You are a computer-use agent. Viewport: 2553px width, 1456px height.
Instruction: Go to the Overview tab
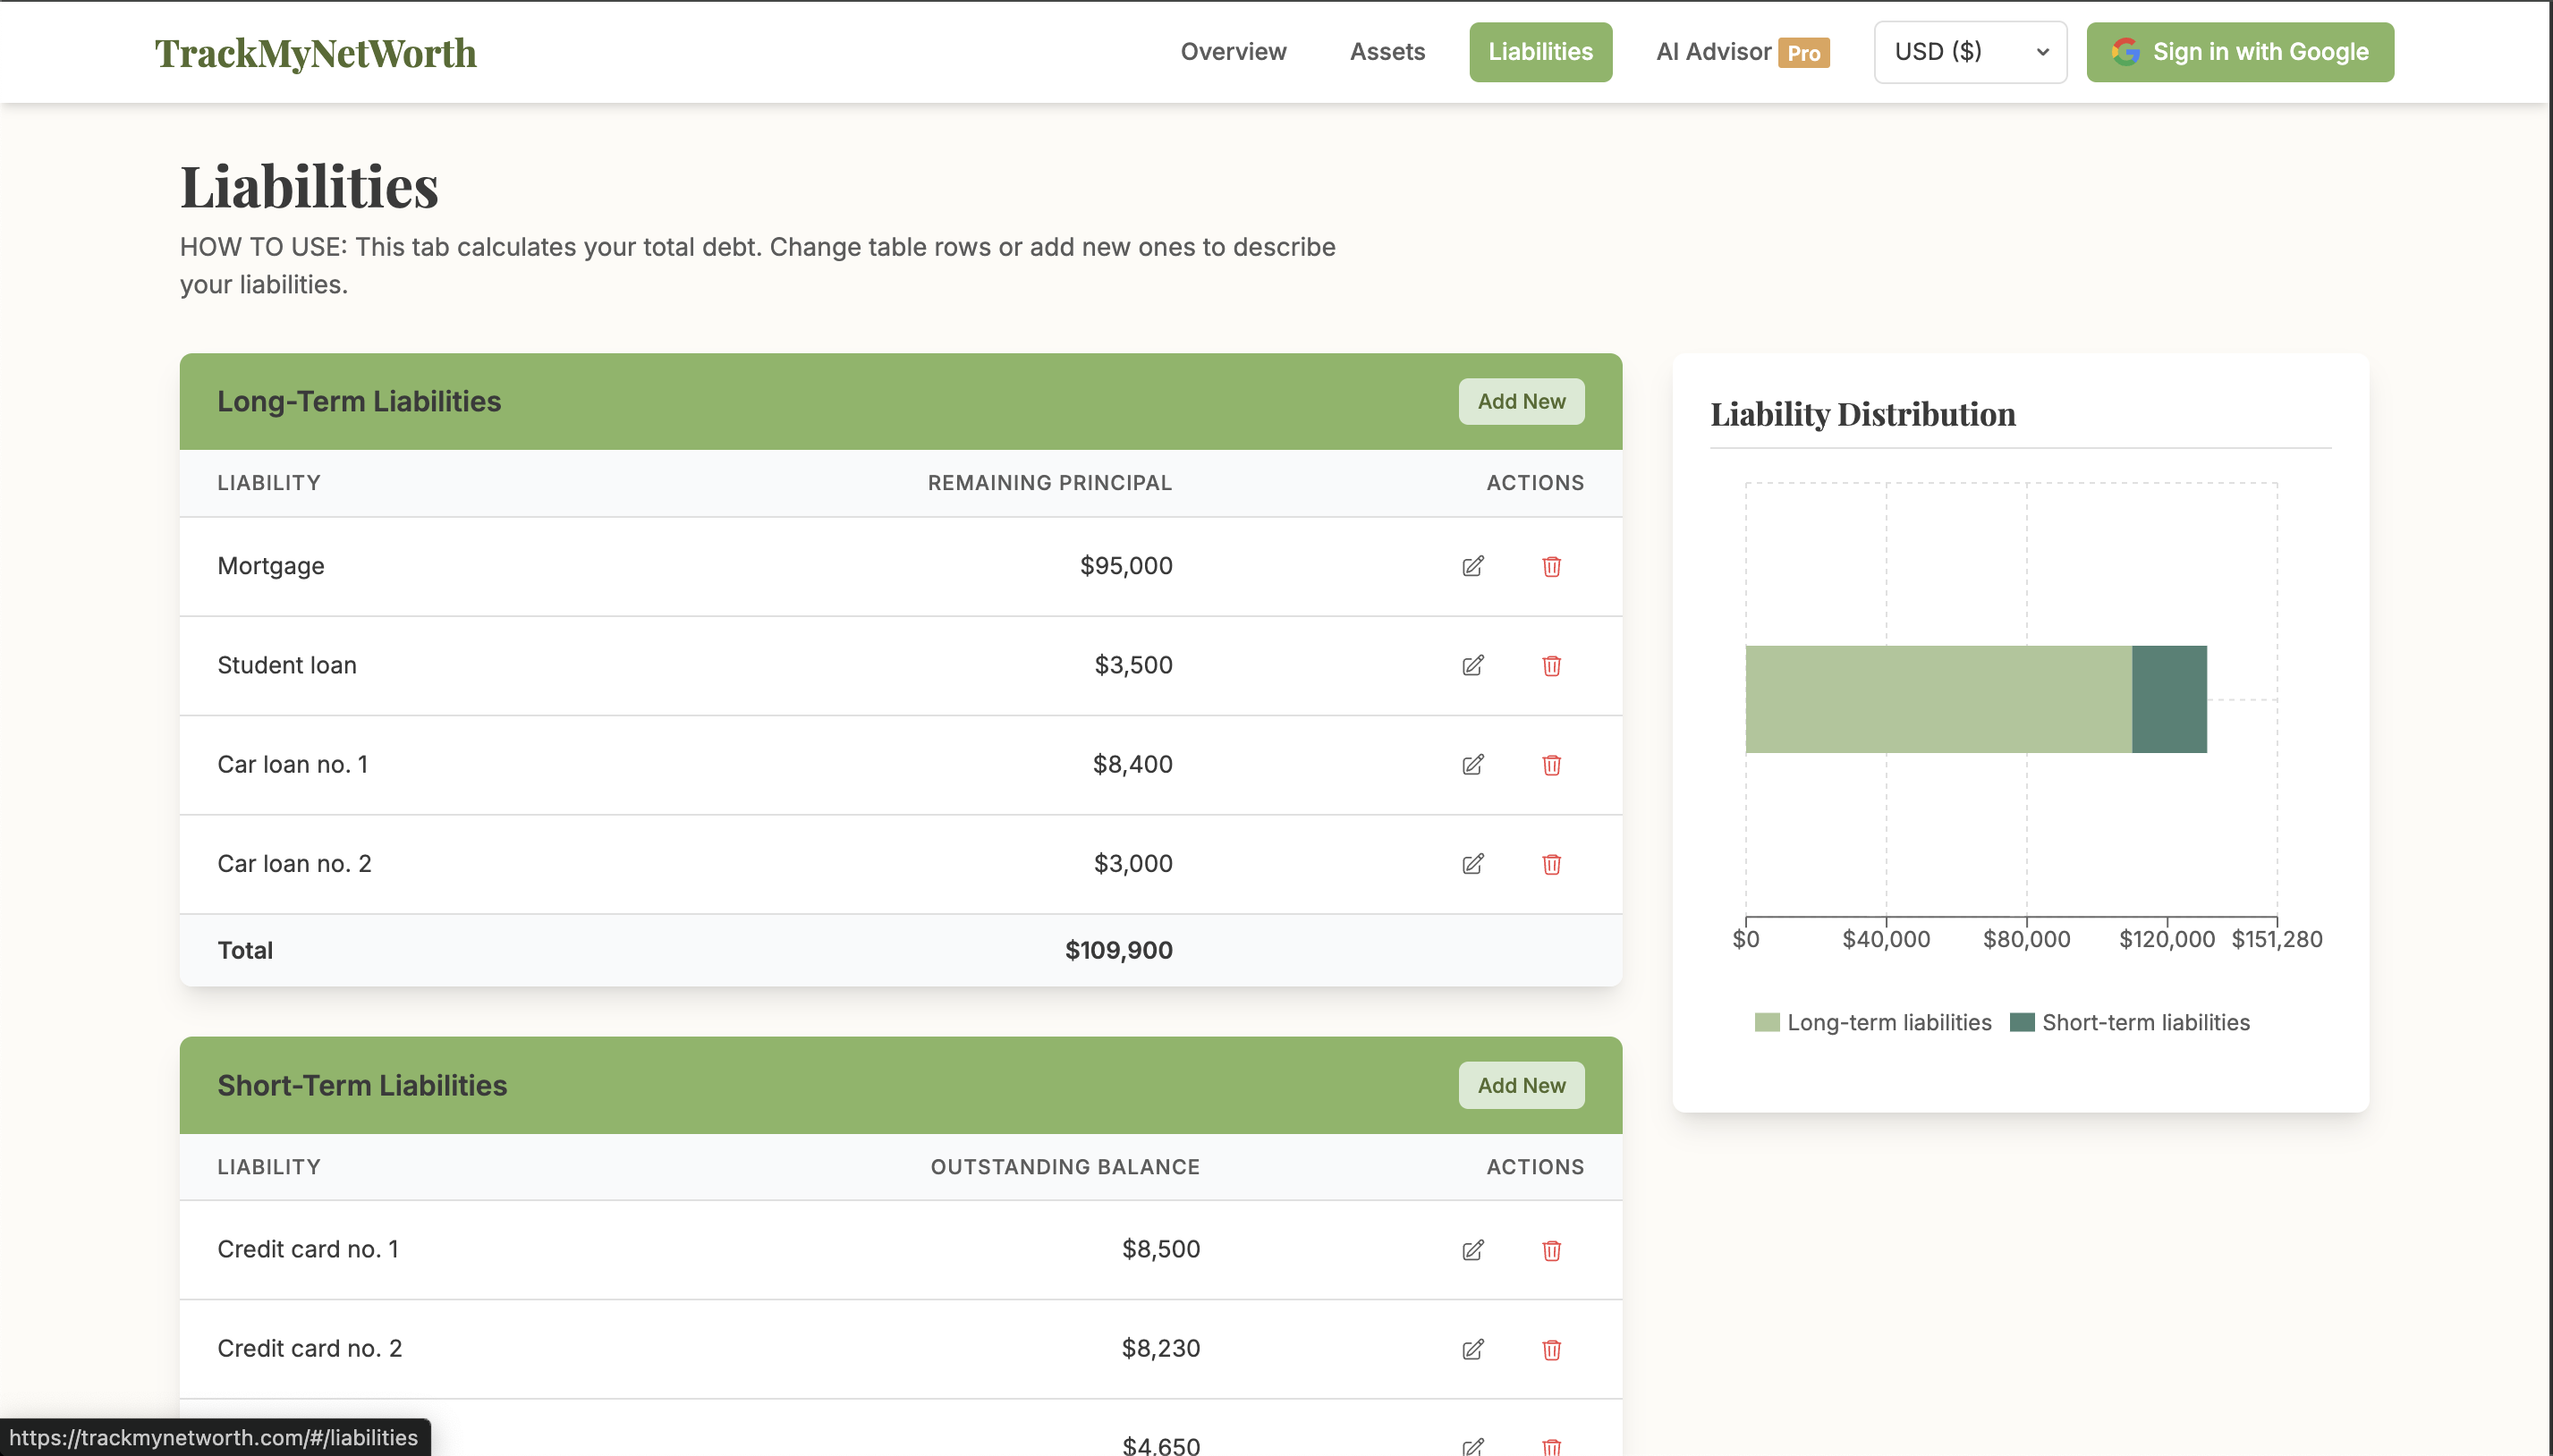1232,52
